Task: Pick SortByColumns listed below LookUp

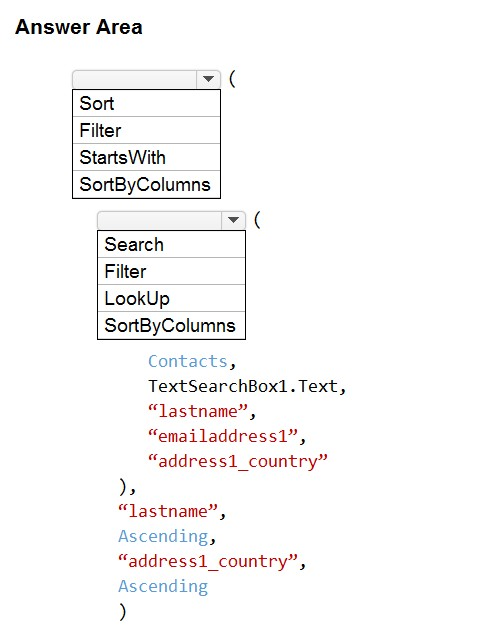Action: coord(171,326)
